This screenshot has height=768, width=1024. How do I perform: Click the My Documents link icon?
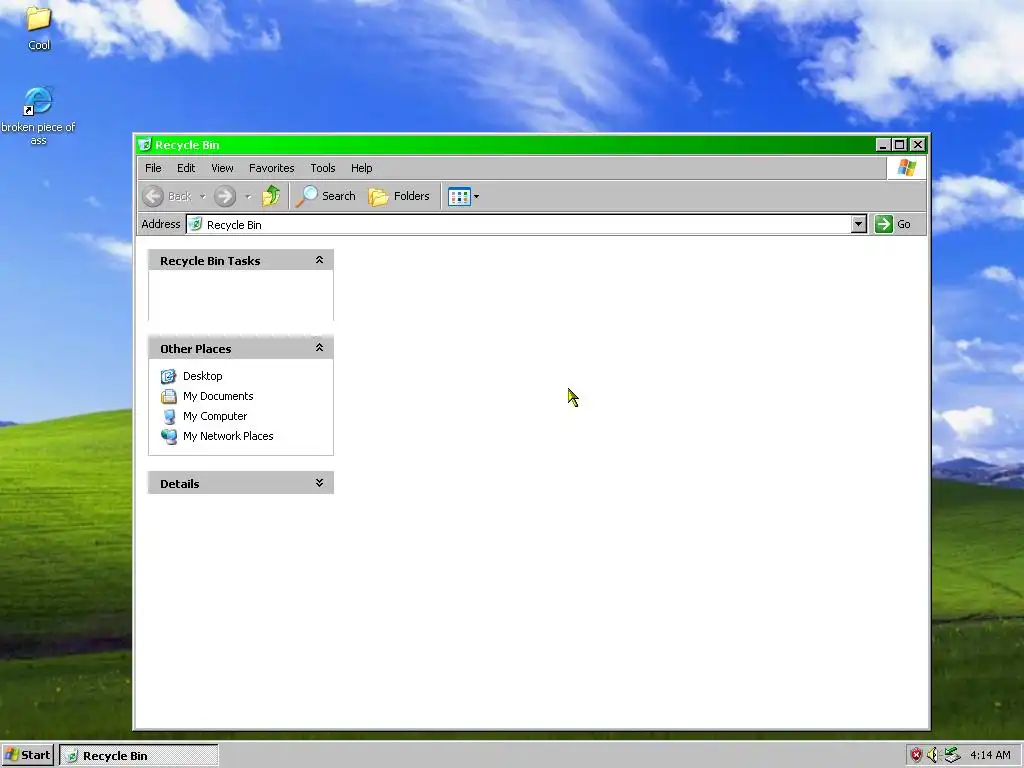click(x=168, y=396)
